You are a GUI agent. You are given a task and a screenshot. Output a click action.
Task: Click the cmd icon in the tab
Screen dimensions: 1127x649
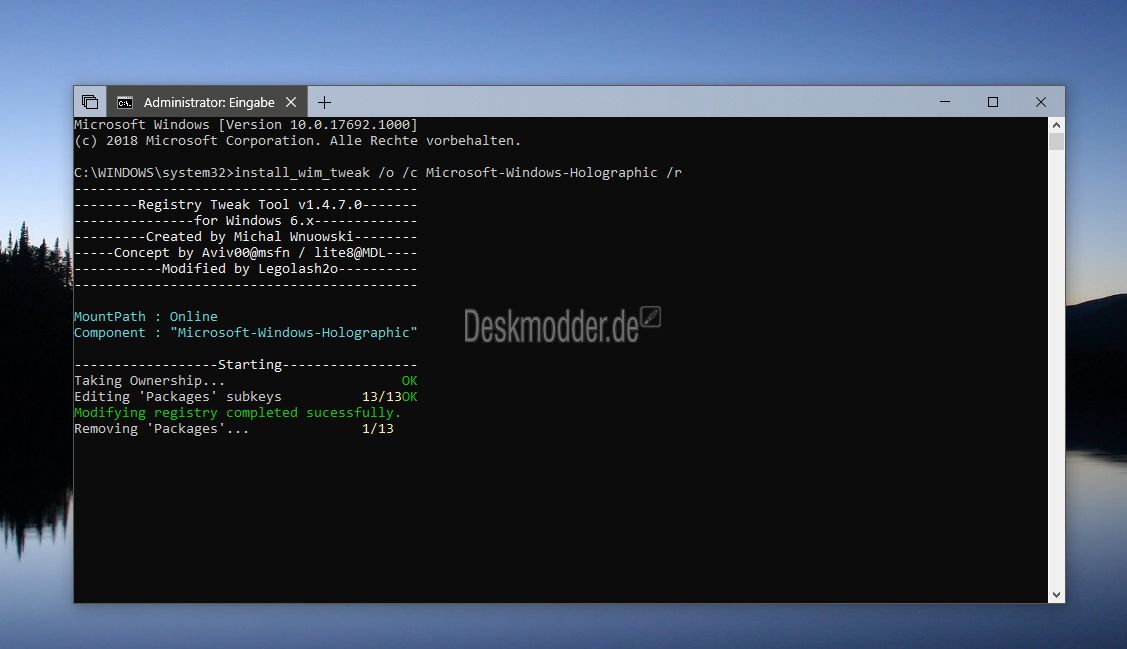(x=124, y=103)
